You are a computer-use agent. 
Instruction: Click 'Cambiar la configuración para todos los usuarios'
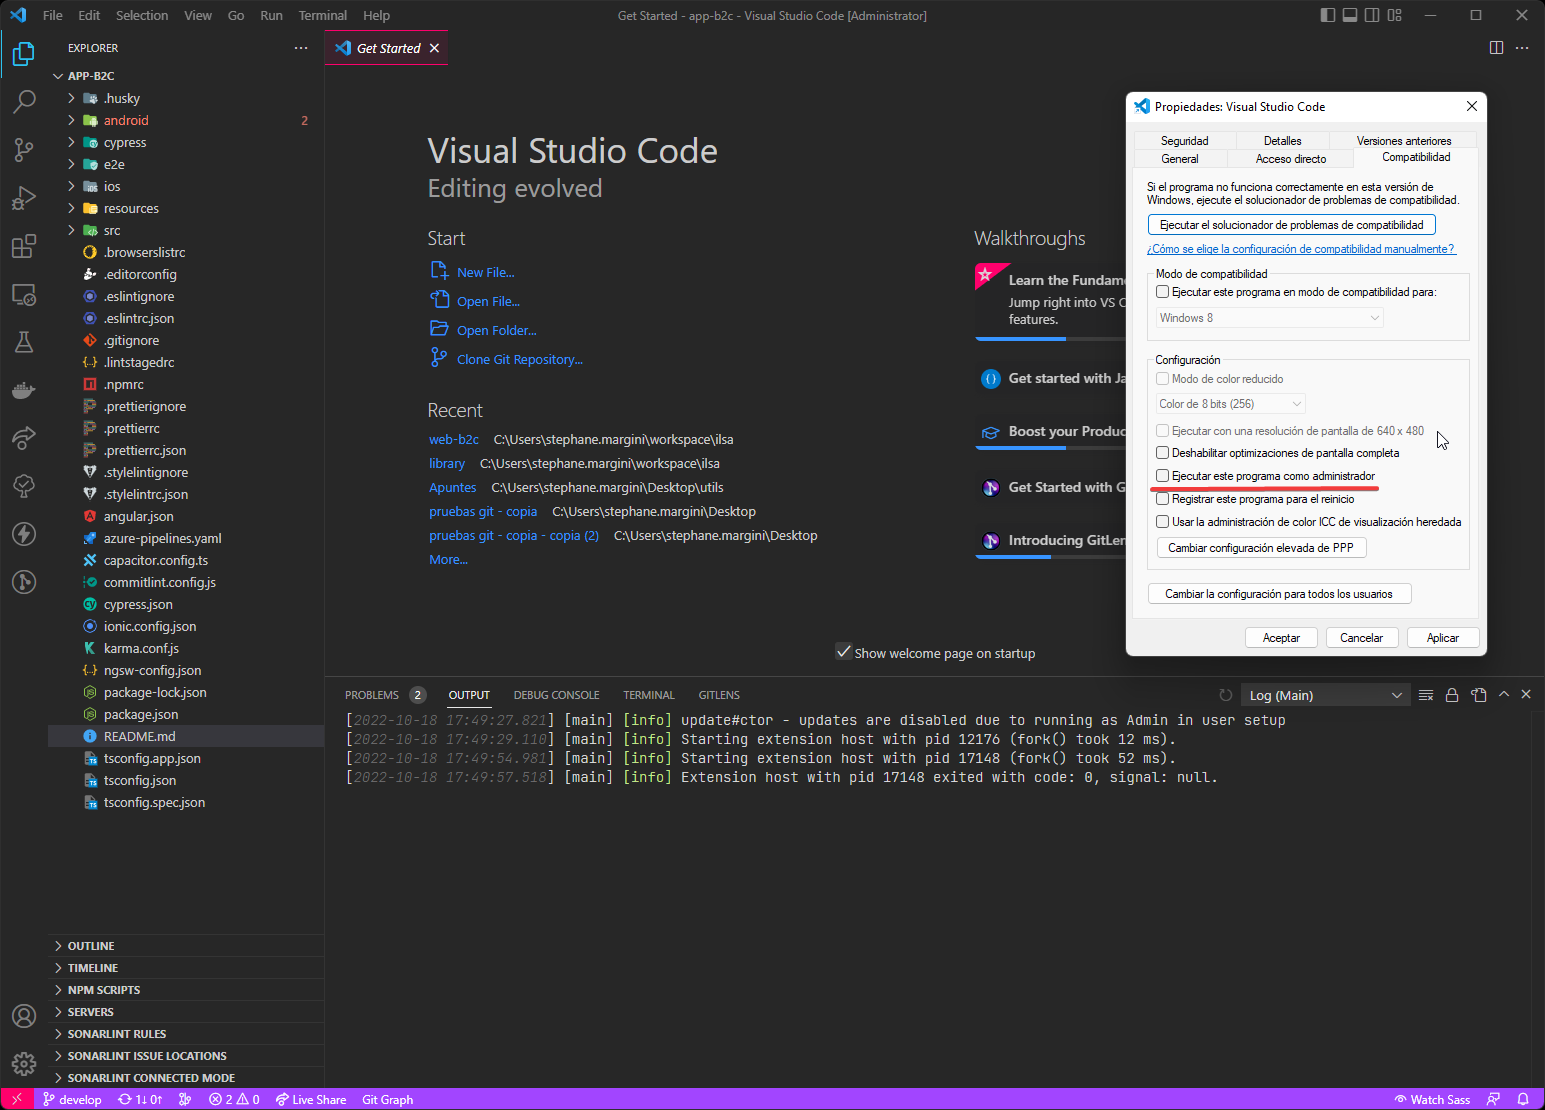pyautogui.click(x=1279, y=594)
